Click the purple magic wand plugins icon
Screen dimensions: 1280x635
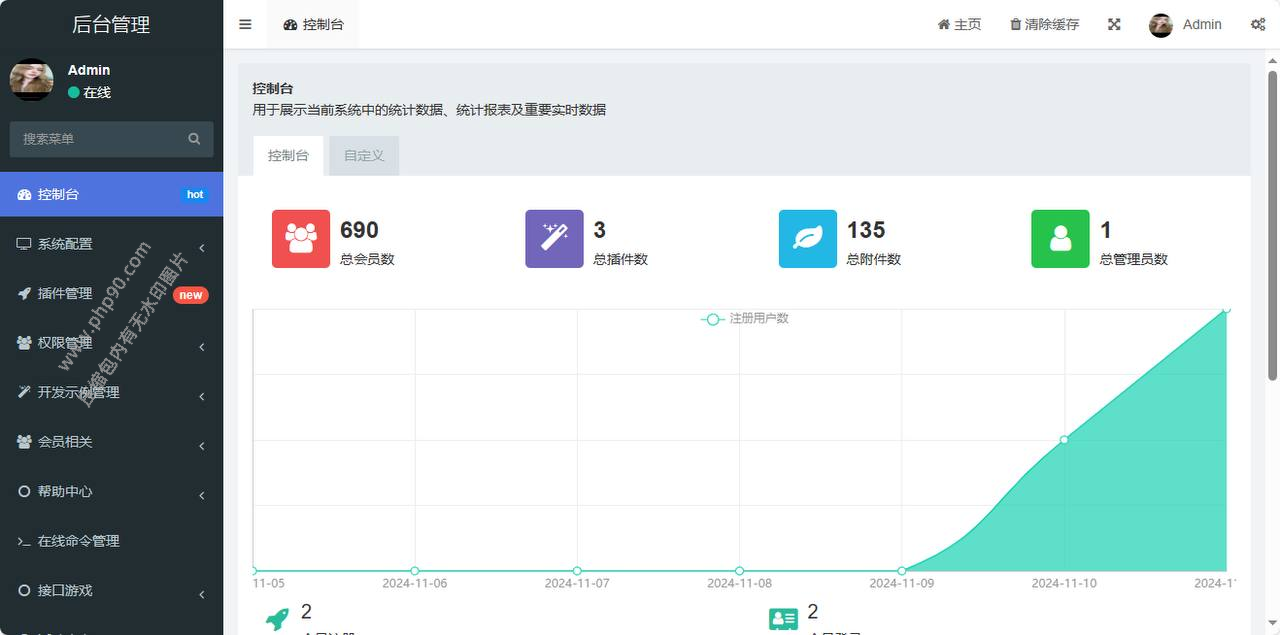pyautogui.click(x=554, y=239)
